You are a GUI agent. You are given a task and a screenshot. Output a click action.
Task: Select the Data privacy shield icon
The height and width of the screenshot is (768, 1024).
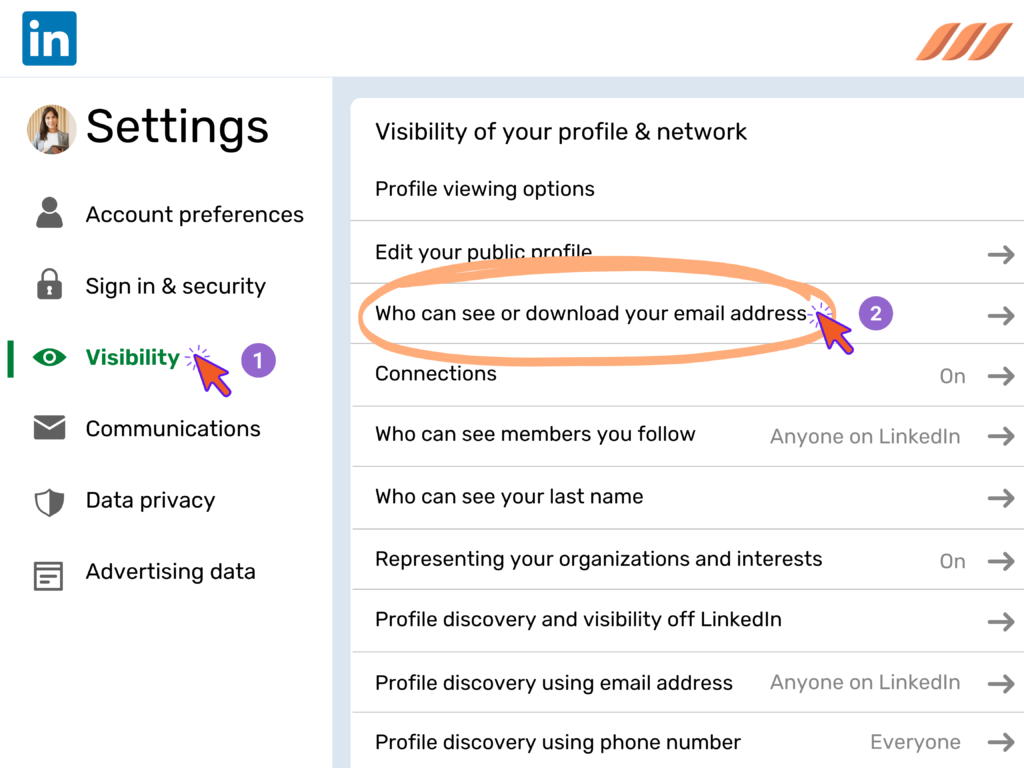48,500
